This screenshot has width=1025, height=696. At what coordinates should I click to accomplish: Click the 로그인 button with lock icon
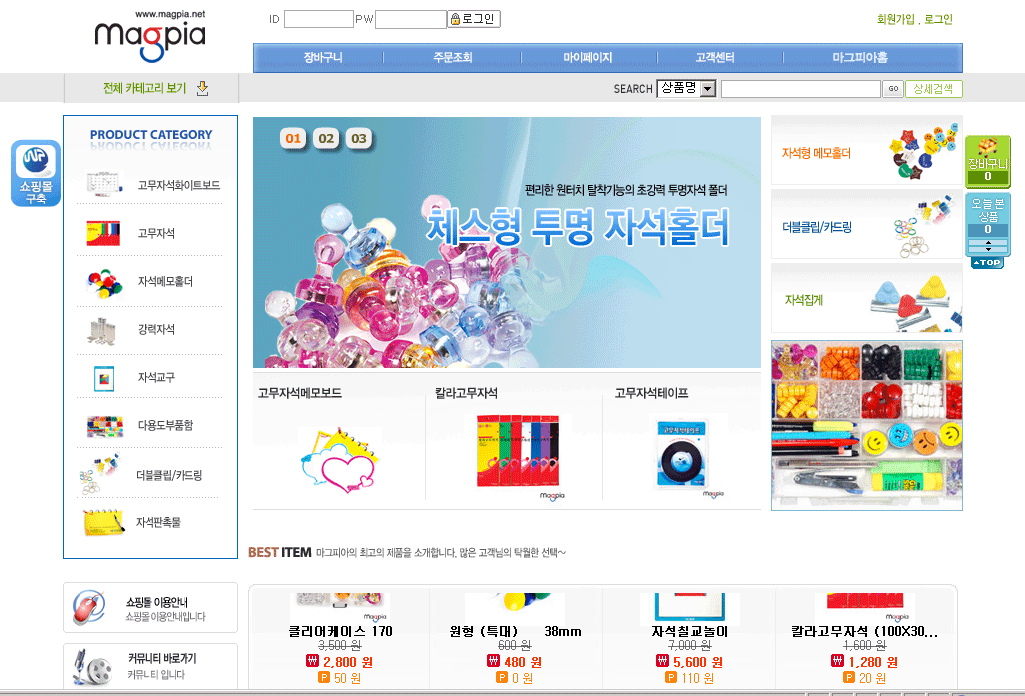(x=474, y=19)
